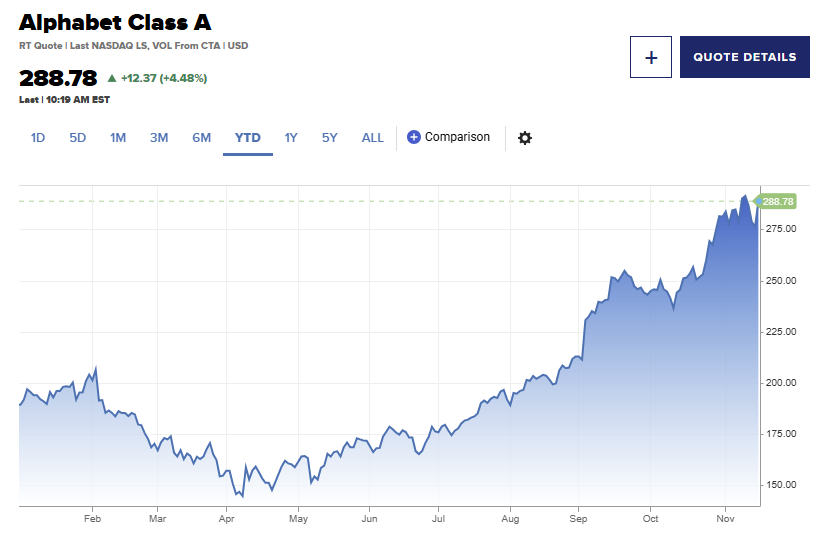Click the Jun axis label
833x535 pixels.
[369, 519]
